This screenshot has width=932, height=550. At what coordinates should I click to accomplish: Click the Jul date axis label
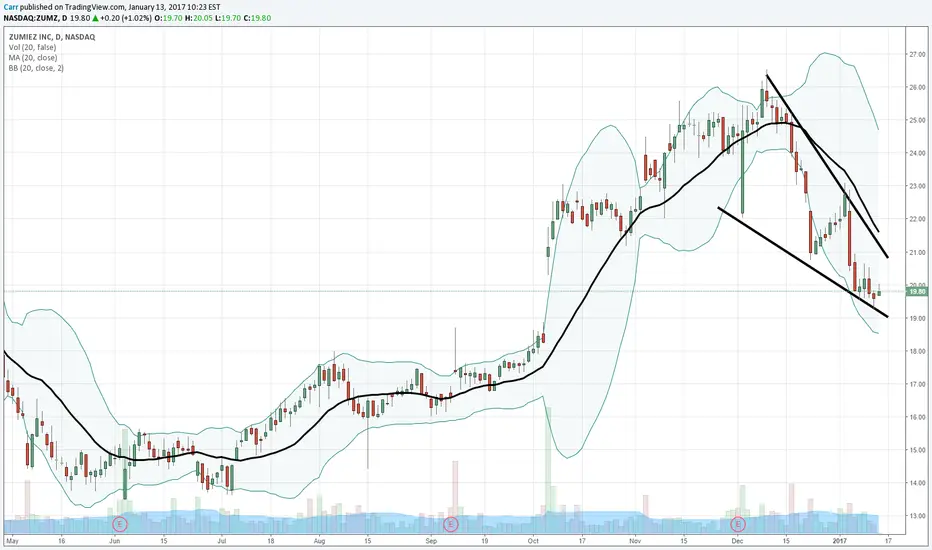click(x=222, y=541)
